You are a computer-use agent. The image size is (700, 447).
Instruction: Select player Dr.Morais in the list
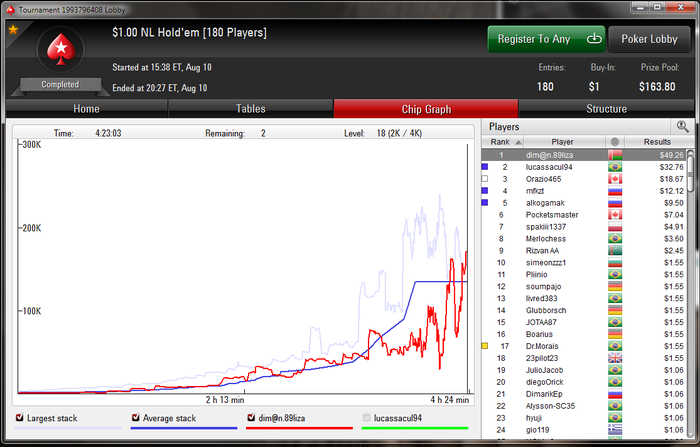coord(583,346)
